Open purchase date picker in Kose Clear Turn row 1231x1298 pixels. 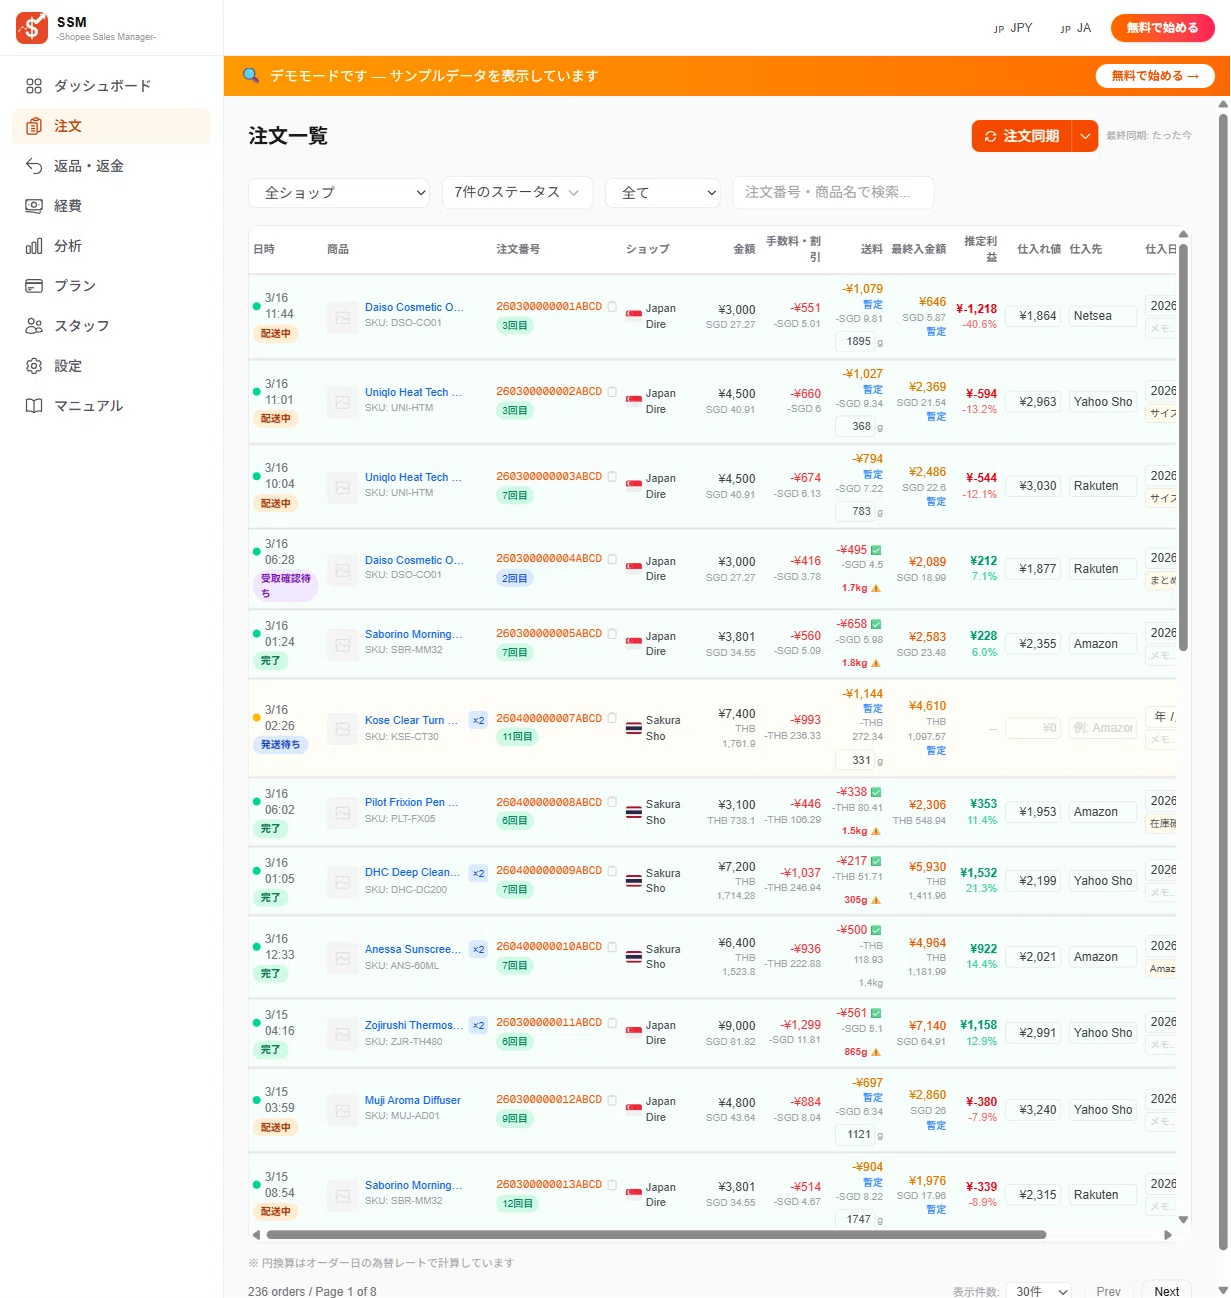(1161, 717)
